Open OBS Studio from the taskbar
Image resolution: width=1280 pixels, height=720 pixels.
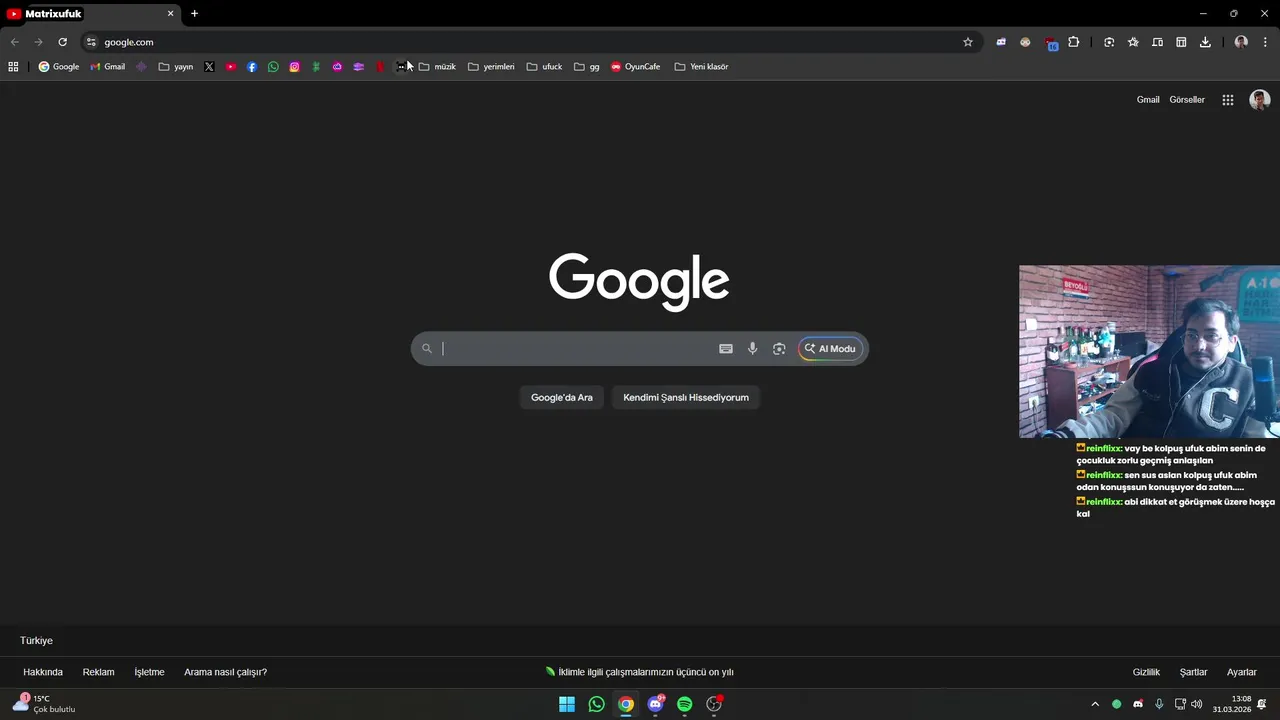tap(714, 704)
